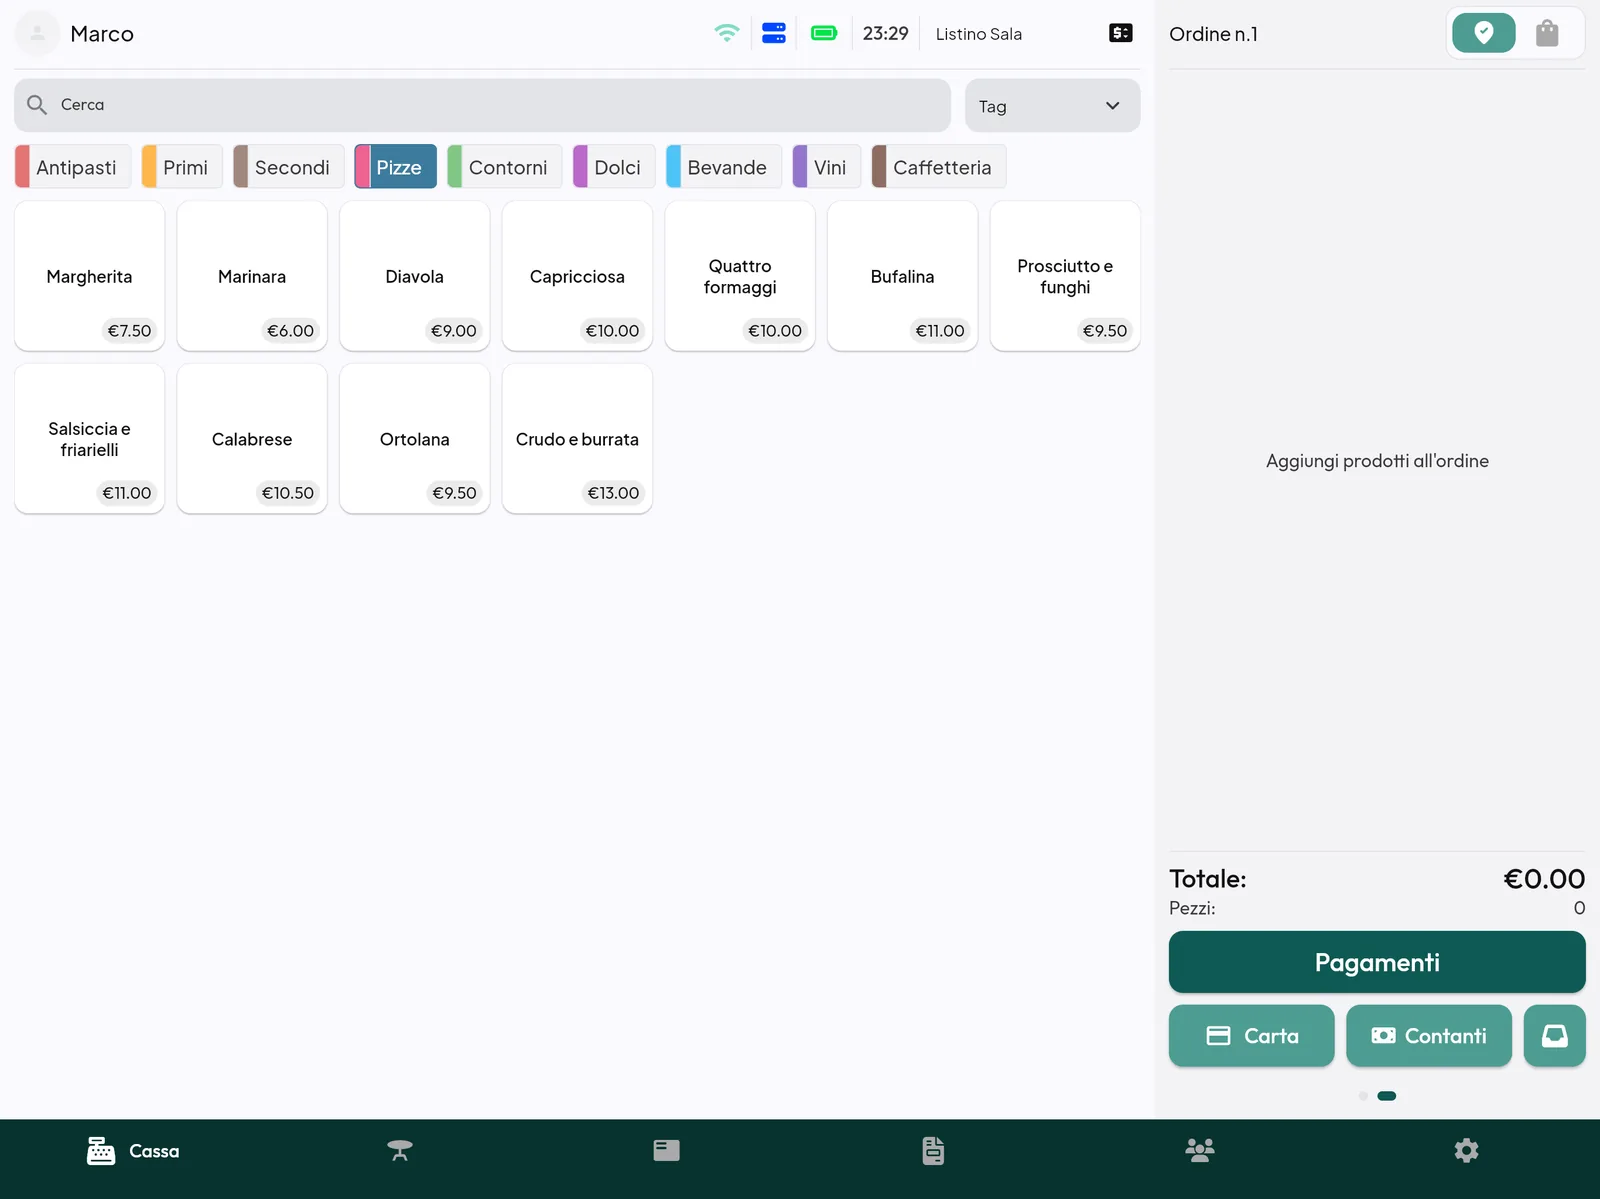1600x1199 pixels.
Task: Add a Margherita pizza to the order
Action: click(x=89, y=276)
